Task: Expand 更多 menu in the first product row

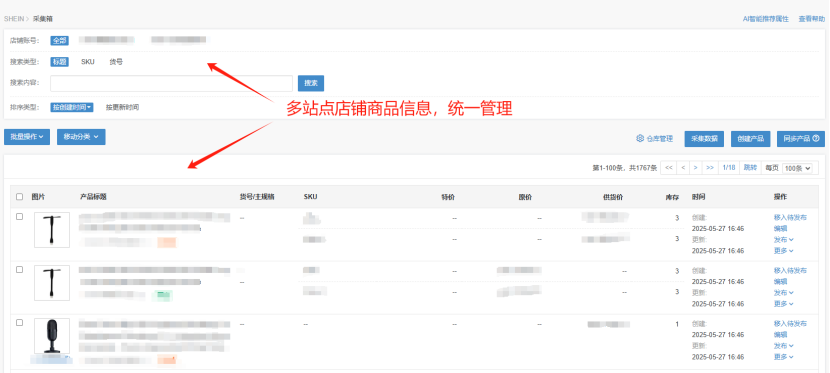Action: click(x=783, y=251)
